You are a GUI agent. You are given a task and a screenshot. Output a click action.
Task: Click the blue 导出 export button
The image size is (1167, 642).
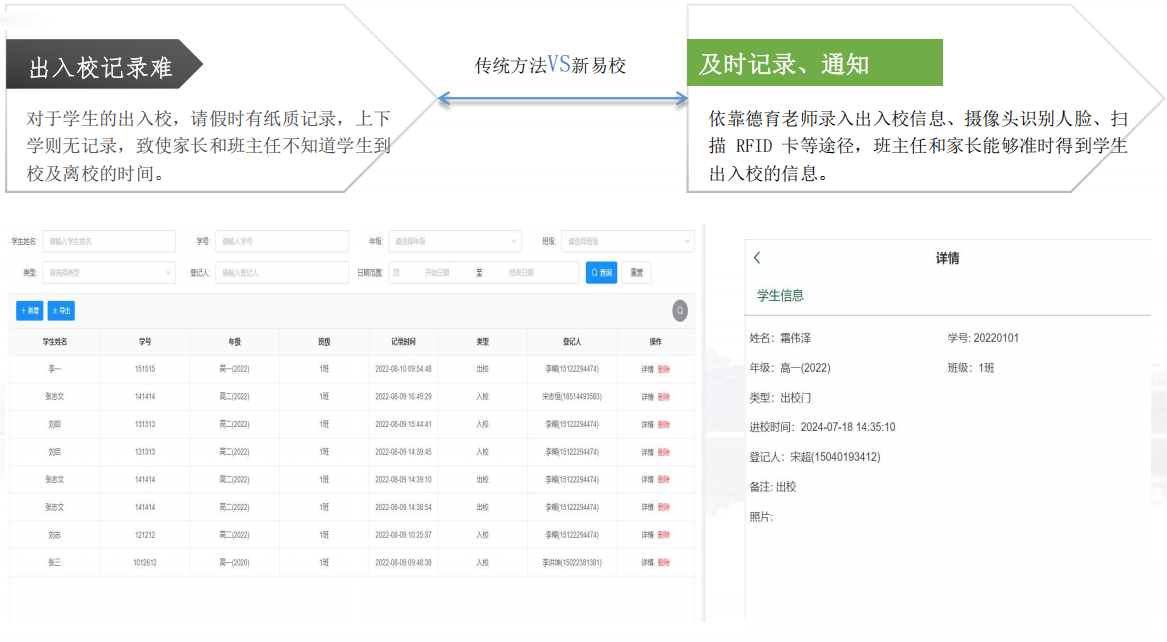click(x=62, y=311)
